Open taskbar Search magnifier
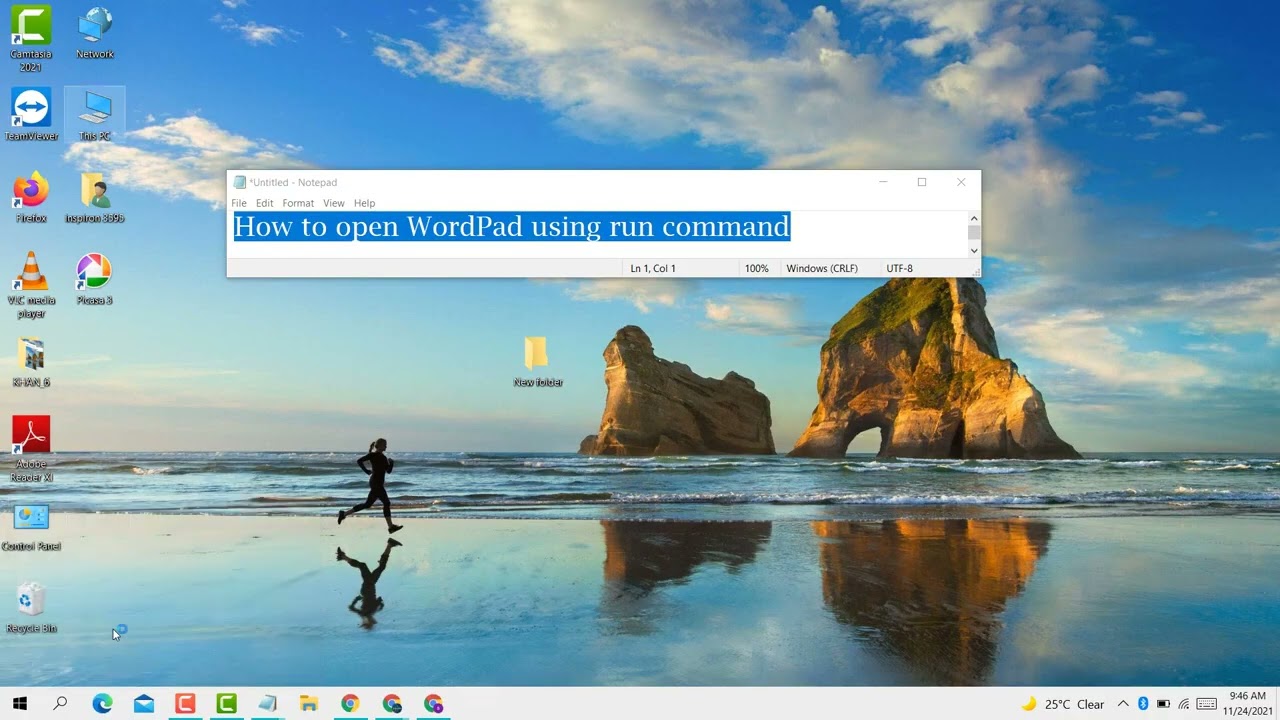 pos(60,703)
